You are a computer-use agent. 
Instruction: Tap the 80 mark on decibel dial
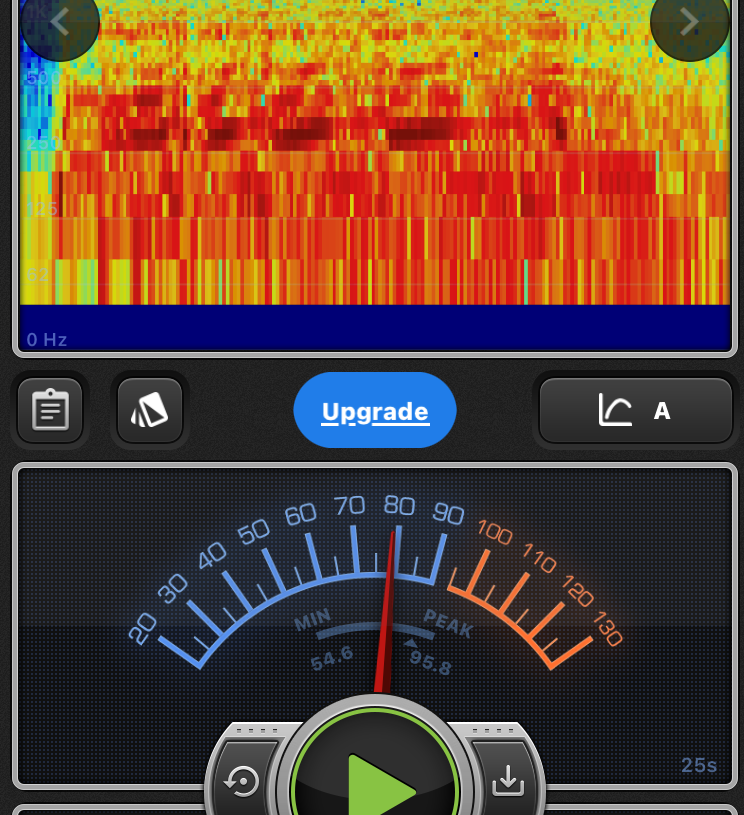(399, 505)
